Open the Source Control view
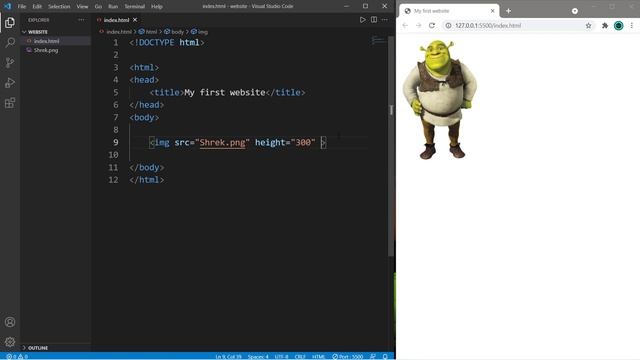The width and height of the screenshot is (640, 360). (10, 62)
